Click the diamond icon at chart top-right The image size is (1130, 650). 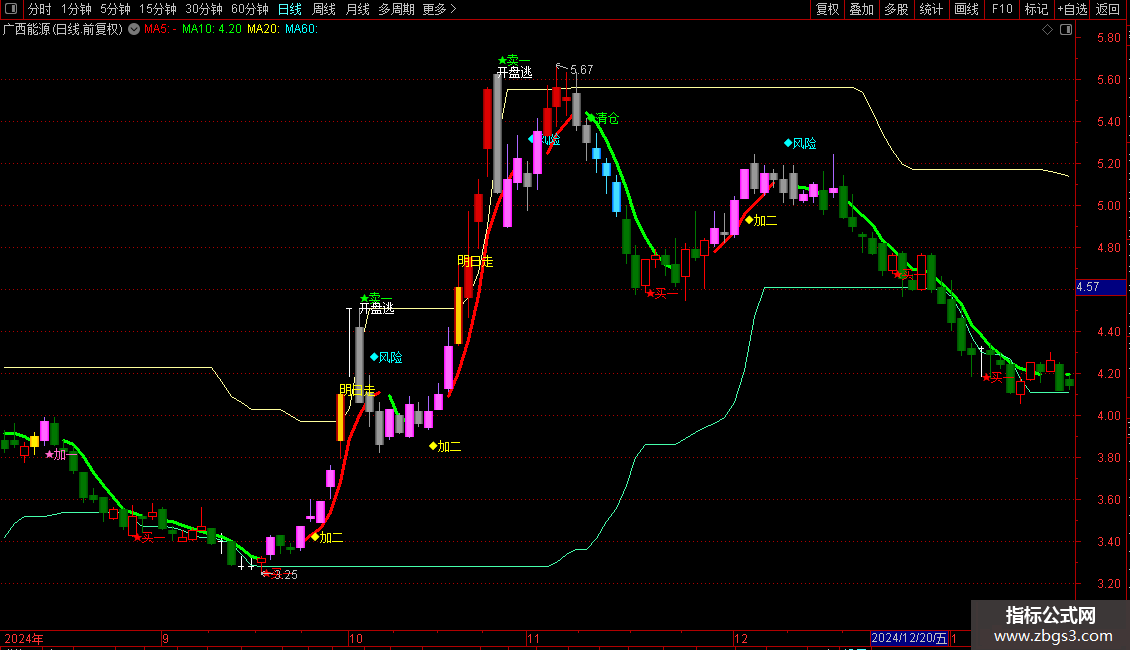(1048, 30)
